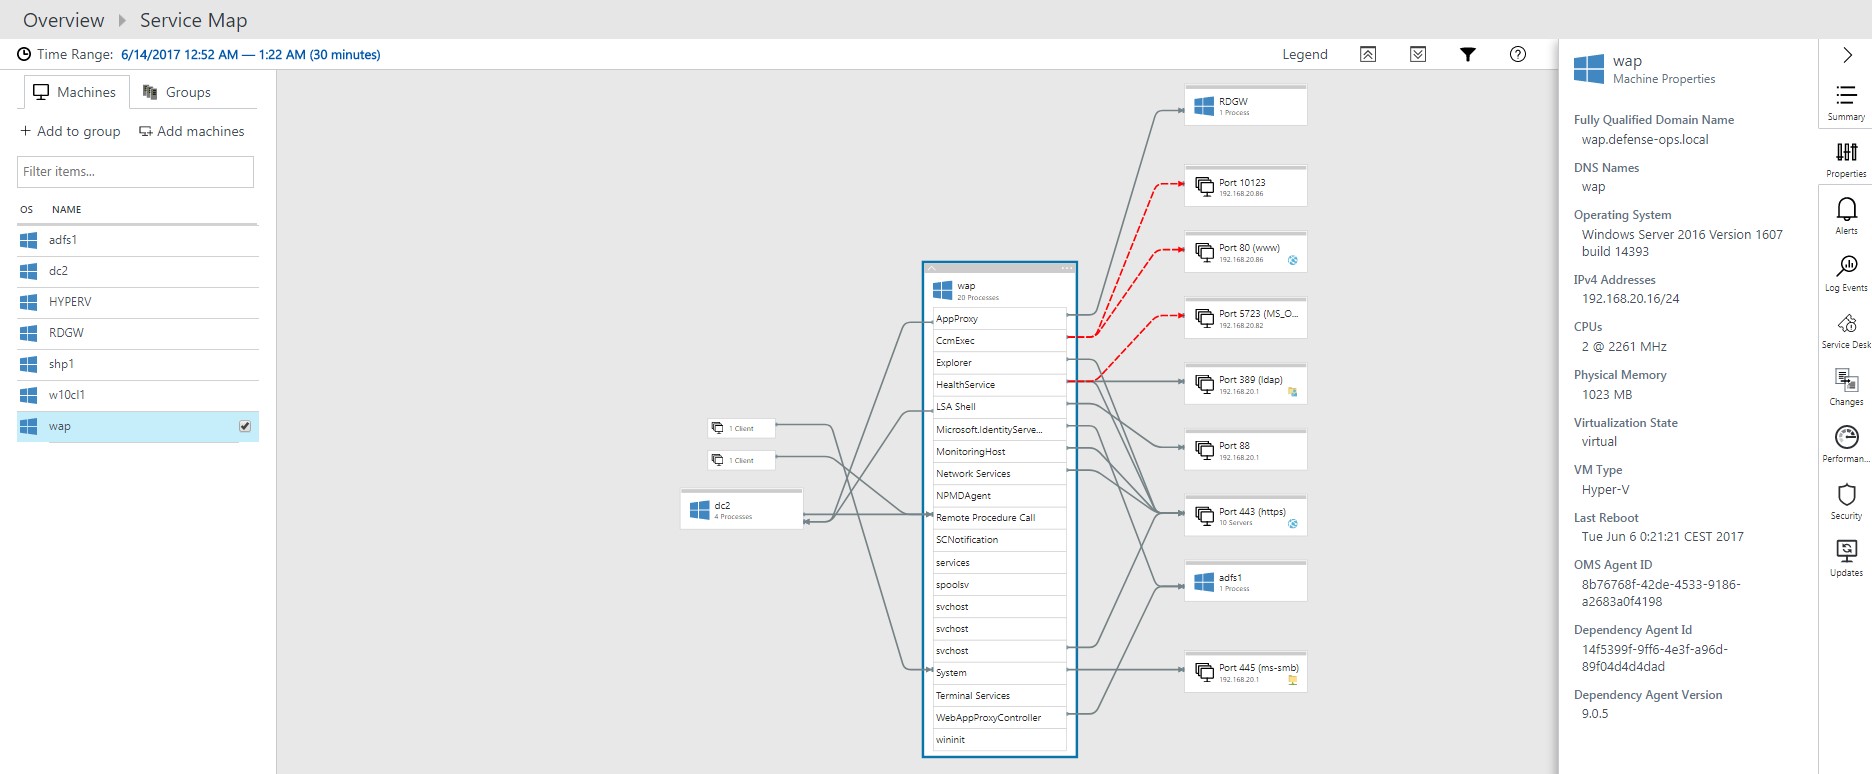1872x774 pixels.
Task: Select the Explorer process
Action: pyautogui.click(x=999, y=363)
